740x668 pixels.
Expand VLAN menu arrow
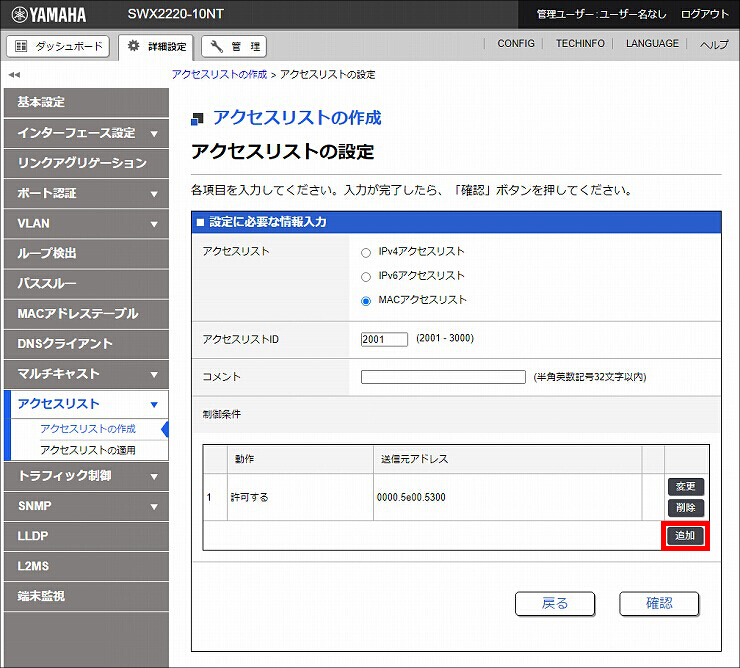pyautogui.click(x=154, y=224)
